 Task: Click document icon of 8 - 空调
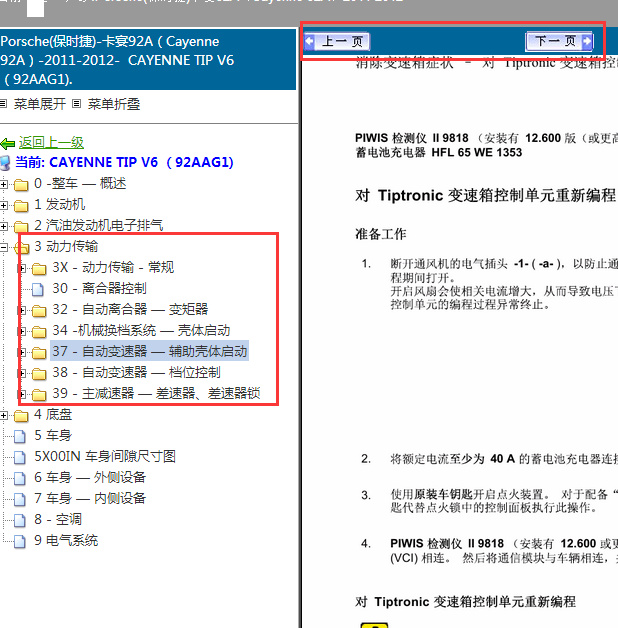point(20,520)
